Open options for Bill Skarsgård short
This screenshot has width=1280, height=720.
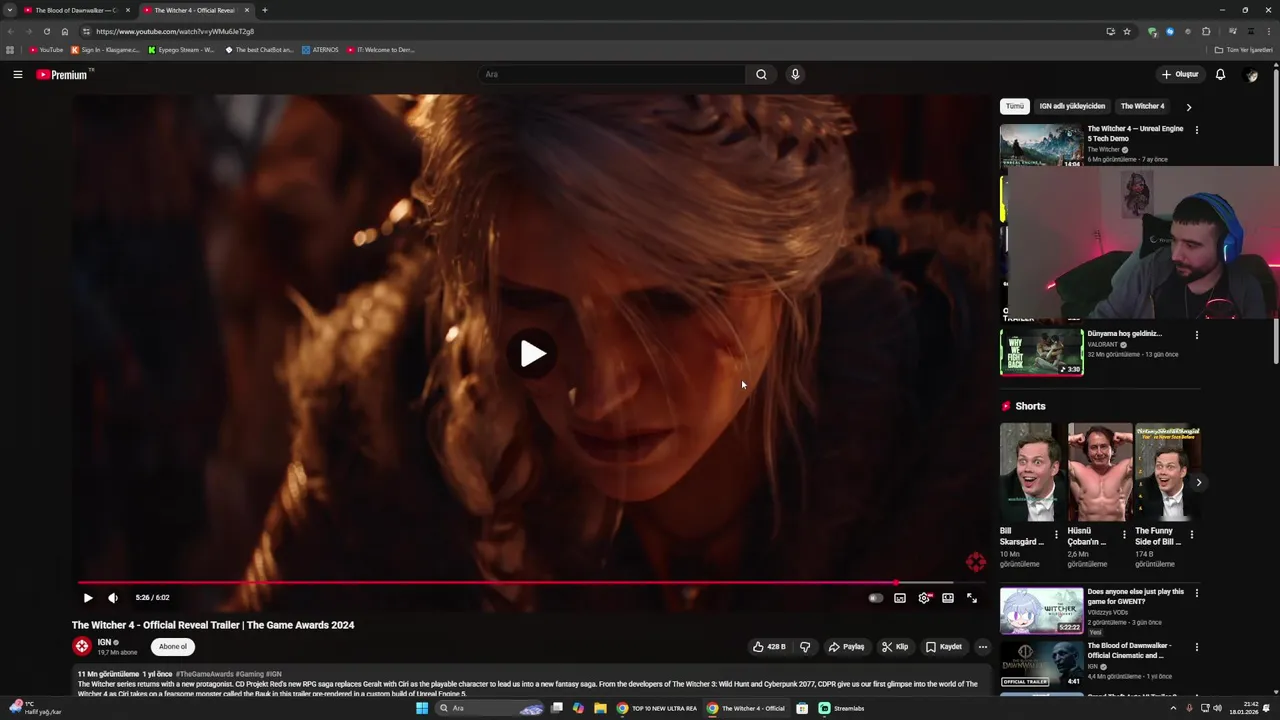[x=1056, y=535]
